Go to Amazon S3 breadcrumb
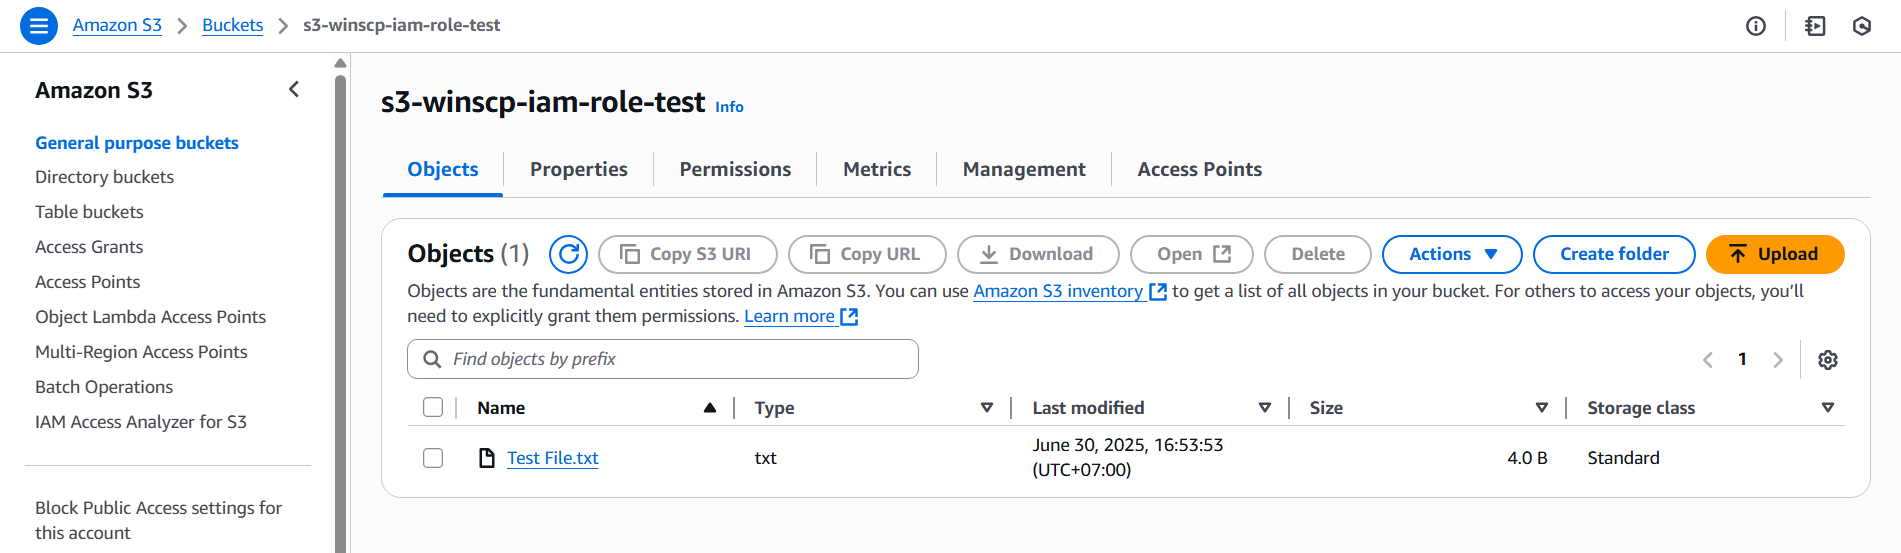The image size is (1901, 553). (117, 25)
